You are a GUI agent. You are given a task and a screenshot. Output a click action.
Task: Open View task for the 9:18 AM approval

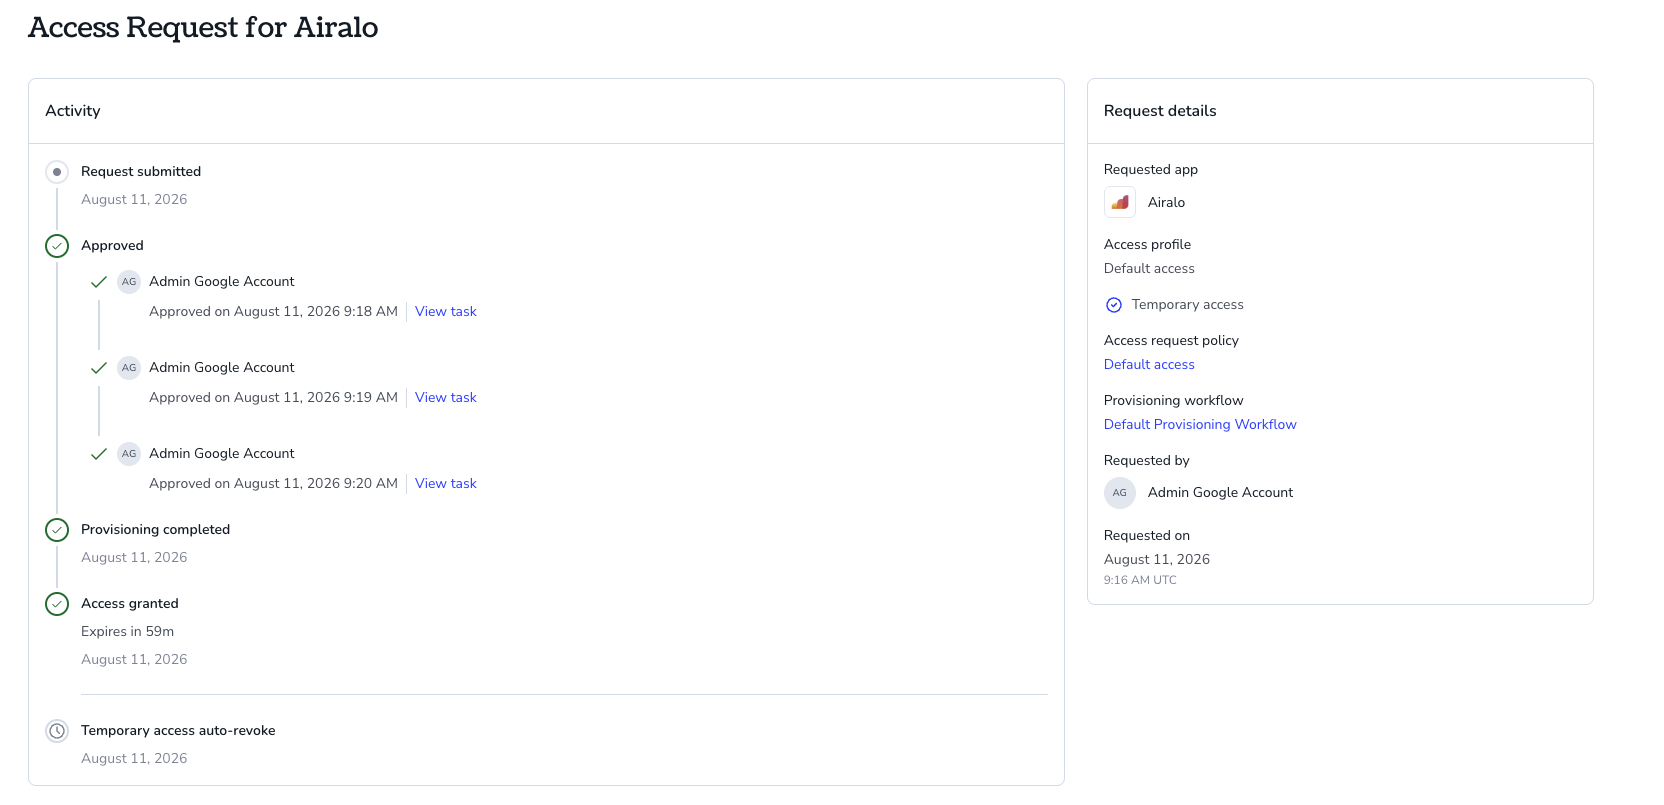coord(446,312)
